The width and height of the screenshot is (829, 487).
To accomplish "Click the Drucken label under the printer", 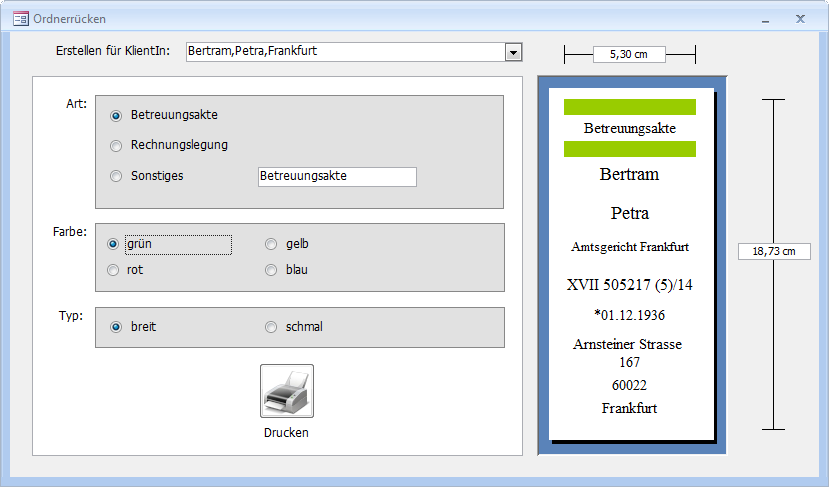I will point(286,433).
